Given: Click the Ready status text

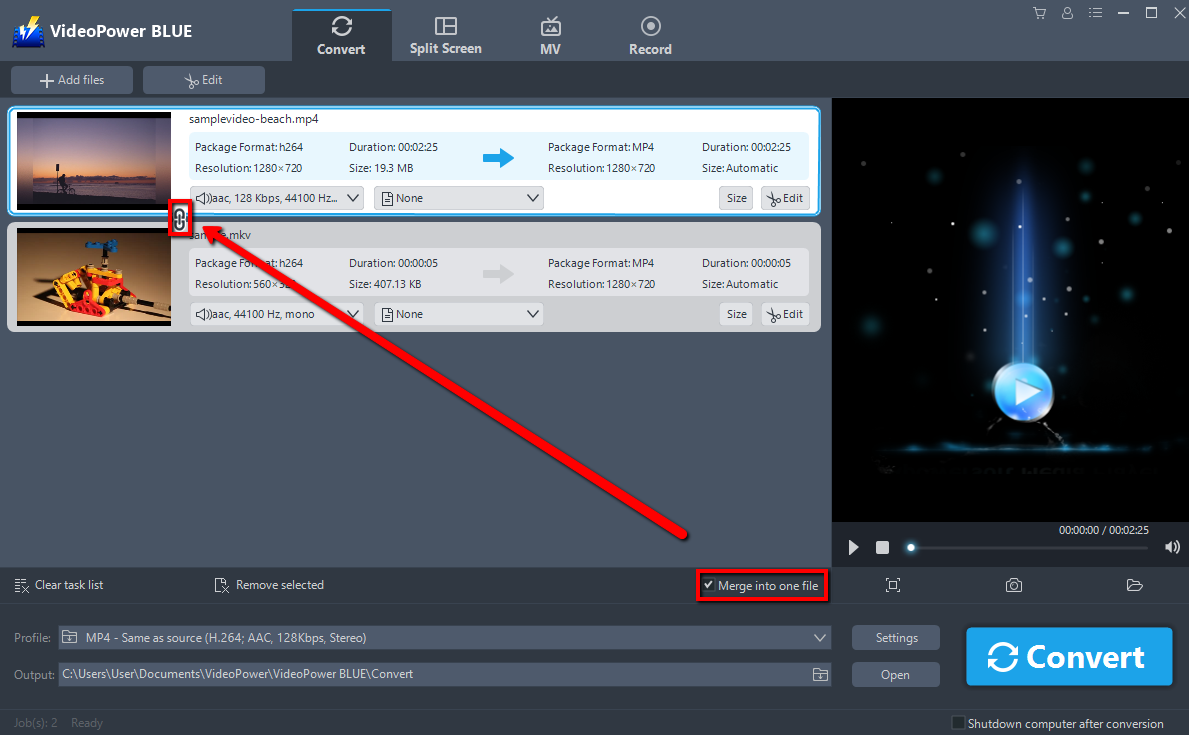Looking at the screenshot, I should point(86,723).
